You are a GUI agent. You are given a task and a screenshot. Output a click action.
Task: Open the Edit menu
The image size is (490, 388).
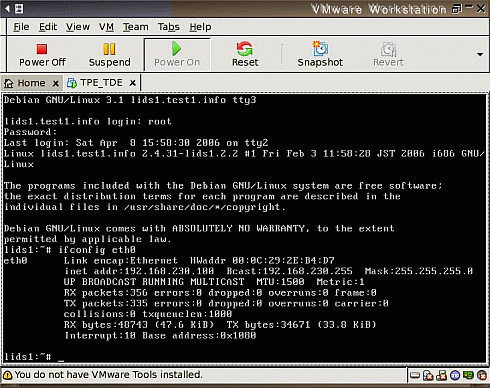pos(48,27)
